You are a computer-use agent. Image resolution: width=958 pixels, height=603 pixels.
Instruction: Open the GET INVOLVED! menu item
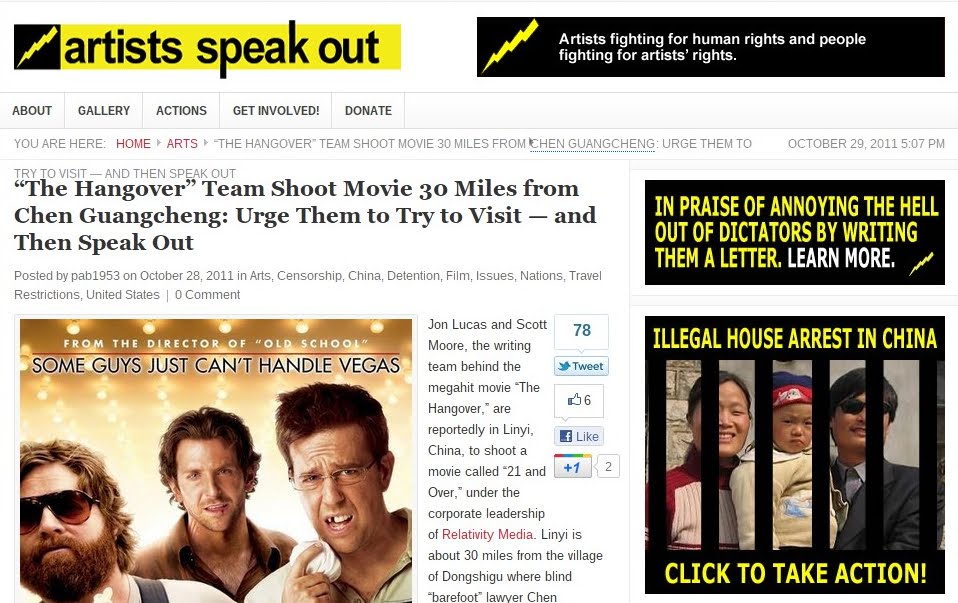pyautogui.click(x=276, y=111)
